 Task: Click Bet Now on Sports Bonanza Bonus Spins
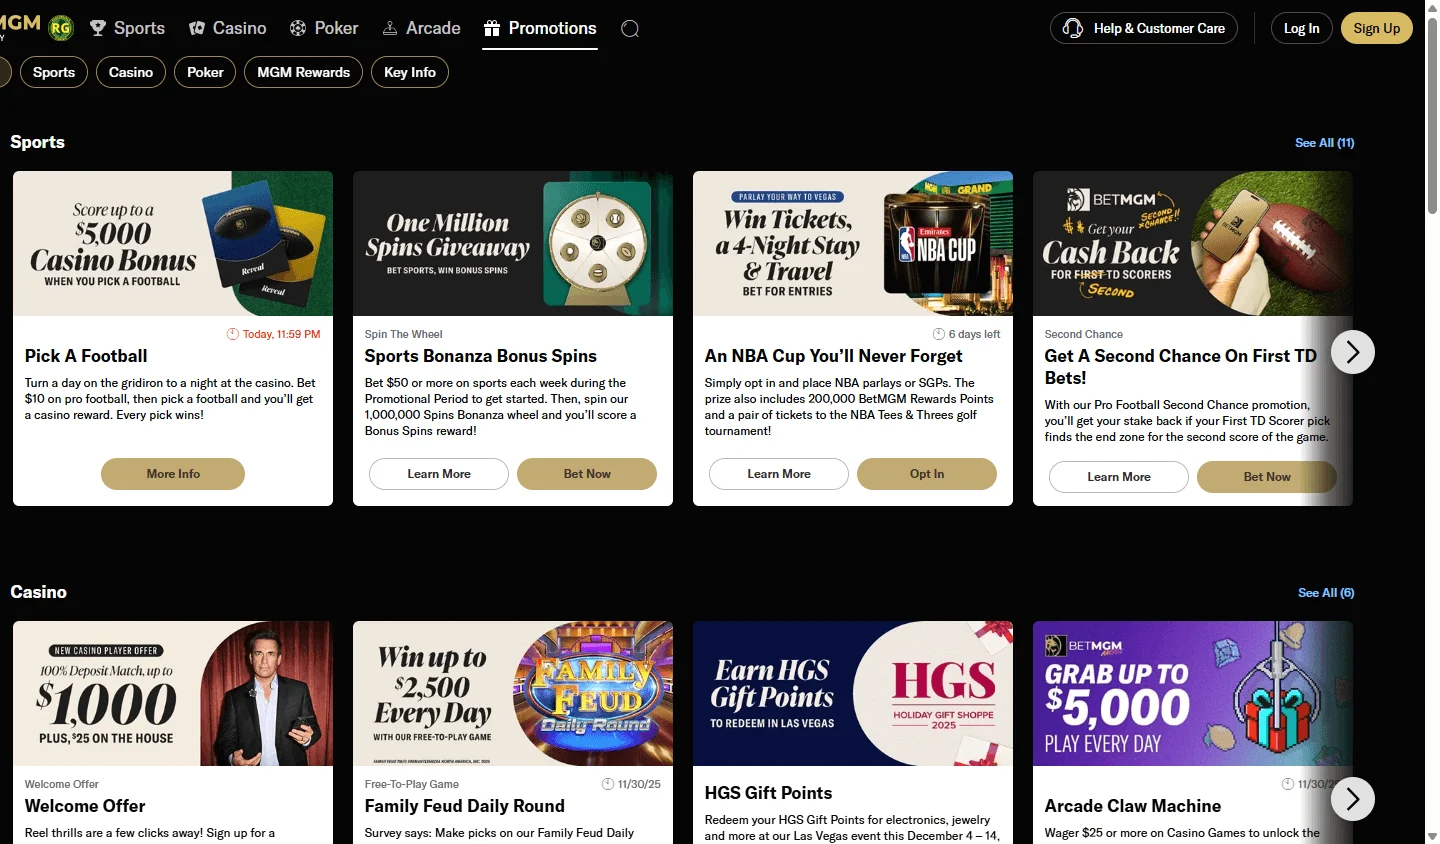(x=587, y=474)
